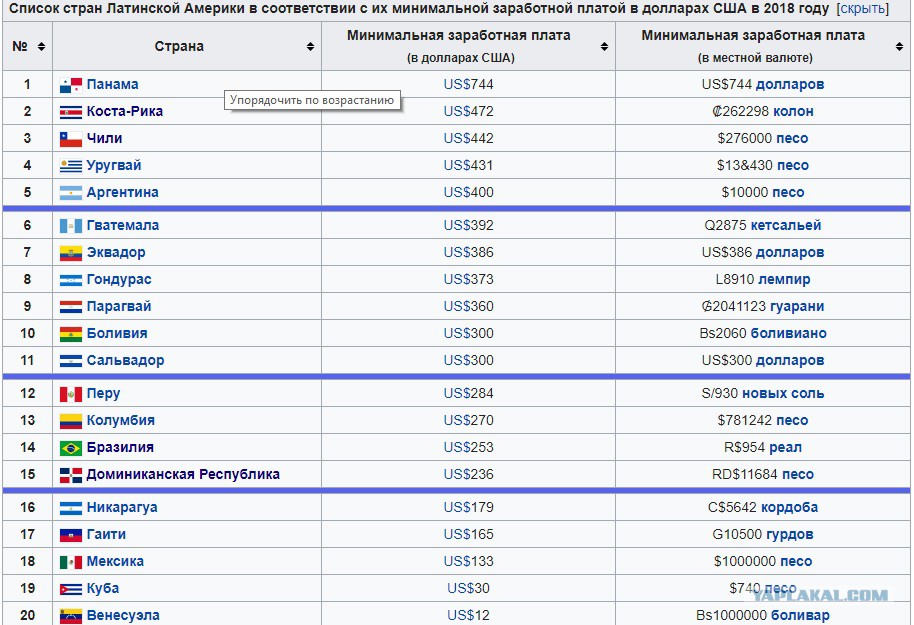
Task: Open the Доминиканская Республика link
Action: pyautogui.click(x=183, y=474)
